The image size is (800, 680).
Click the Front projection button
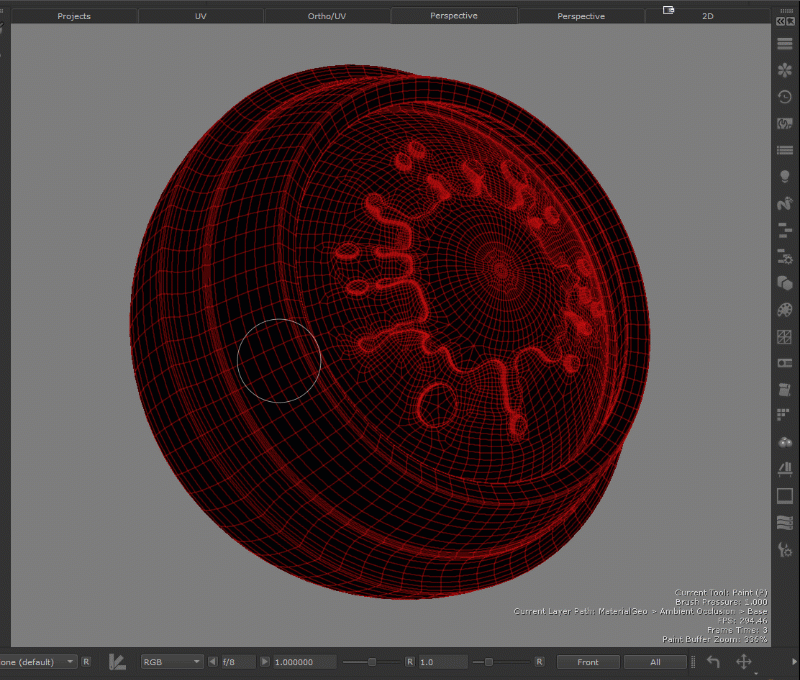click(588, 662)
